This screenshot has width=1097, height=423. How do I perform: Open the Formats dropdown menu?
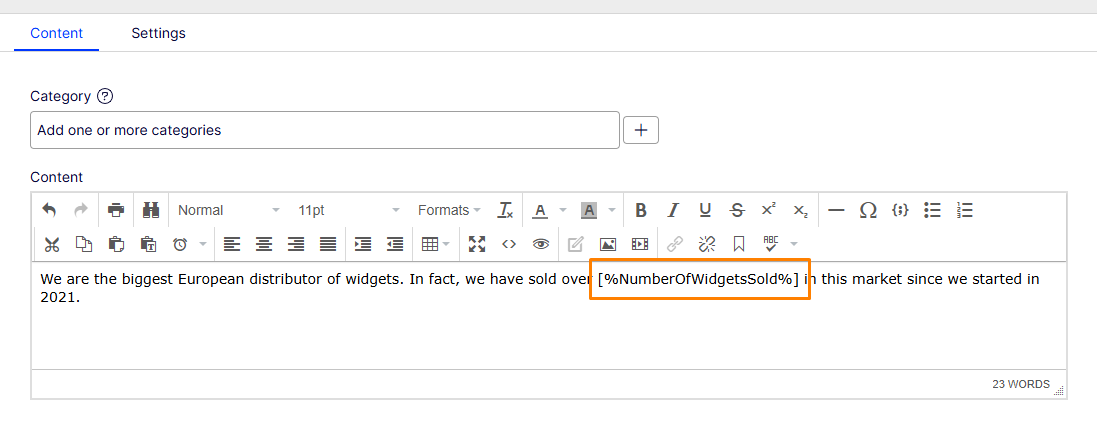(x=448, y=210)
